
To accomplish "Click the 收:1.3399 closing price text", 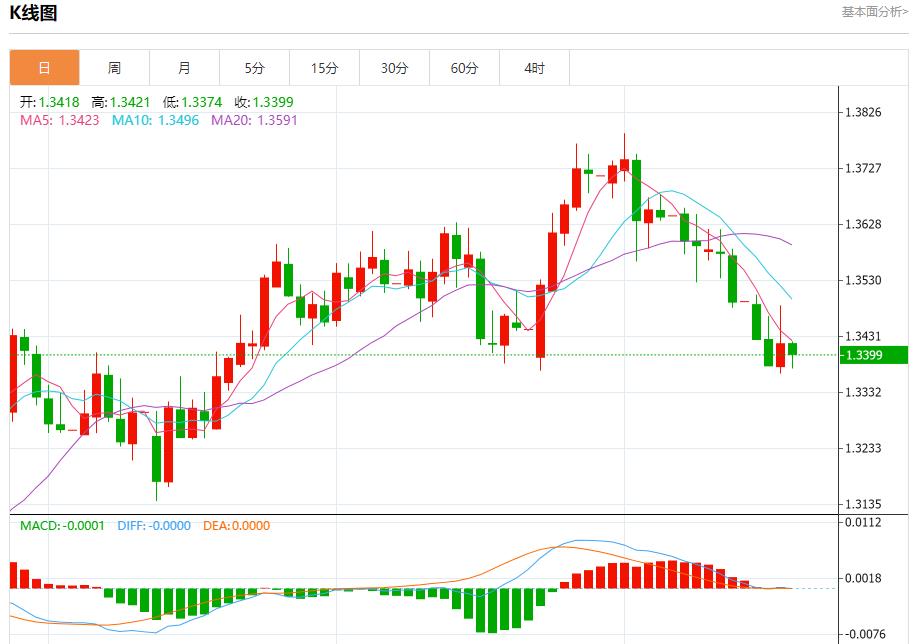I will (263, 102).
